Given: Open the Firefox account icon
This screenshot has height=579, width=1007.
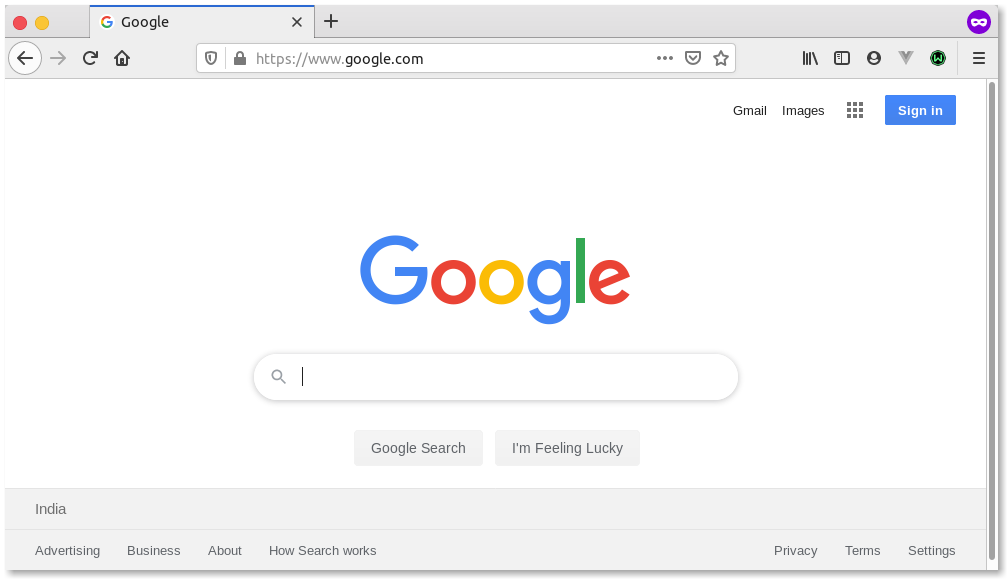Looking at the screenshot, I should point(873,58).
